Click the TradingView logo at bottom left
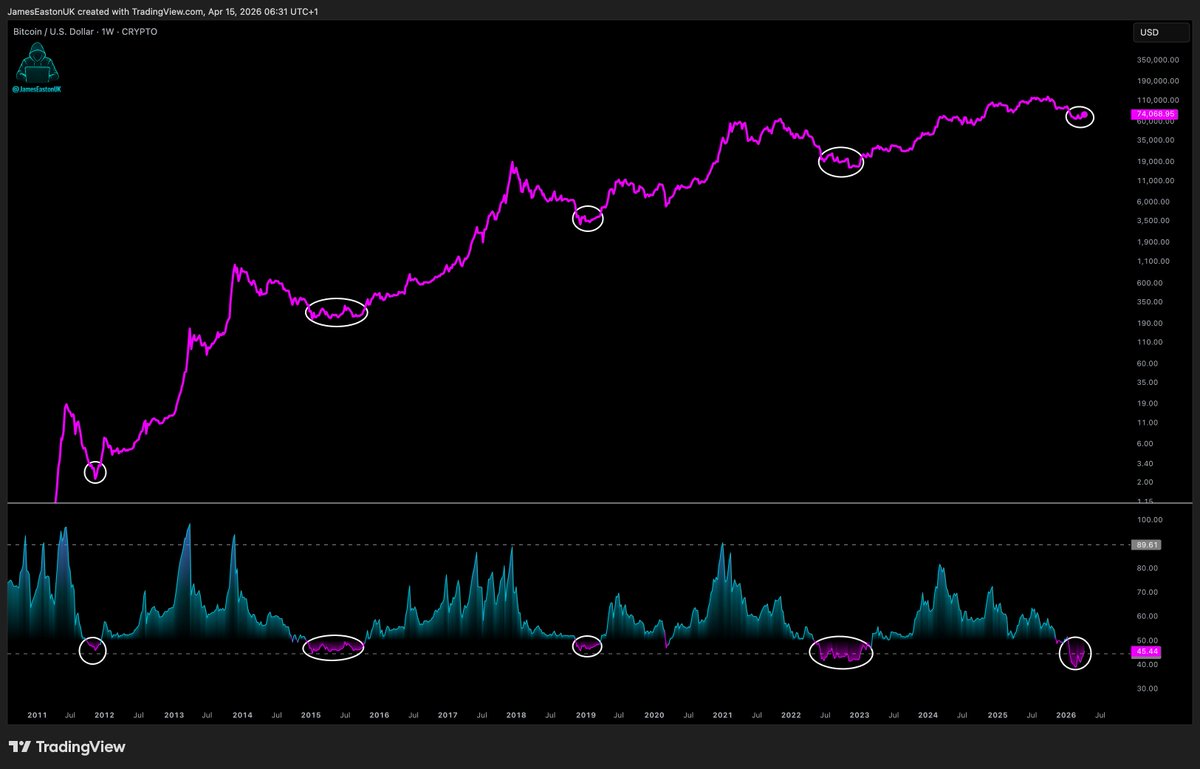 [66, 747]
